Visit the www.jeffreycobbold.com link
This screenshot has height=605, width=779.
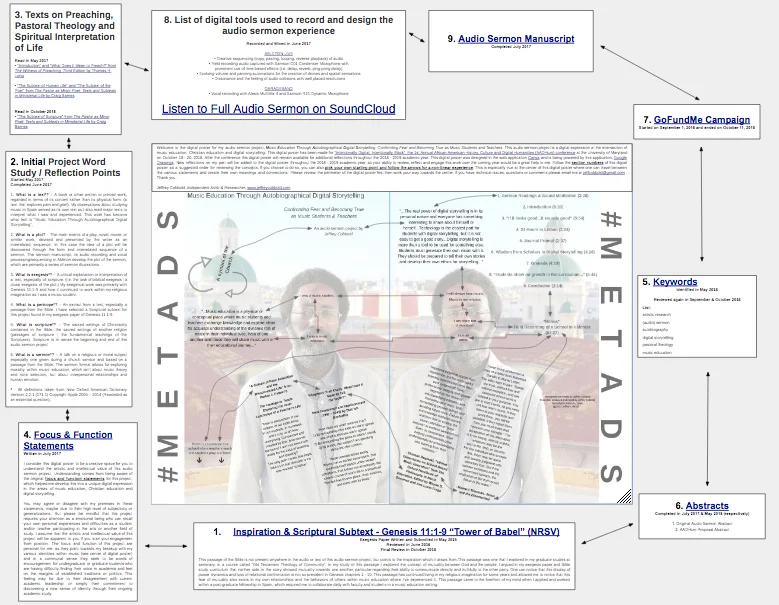coord(268,188)
